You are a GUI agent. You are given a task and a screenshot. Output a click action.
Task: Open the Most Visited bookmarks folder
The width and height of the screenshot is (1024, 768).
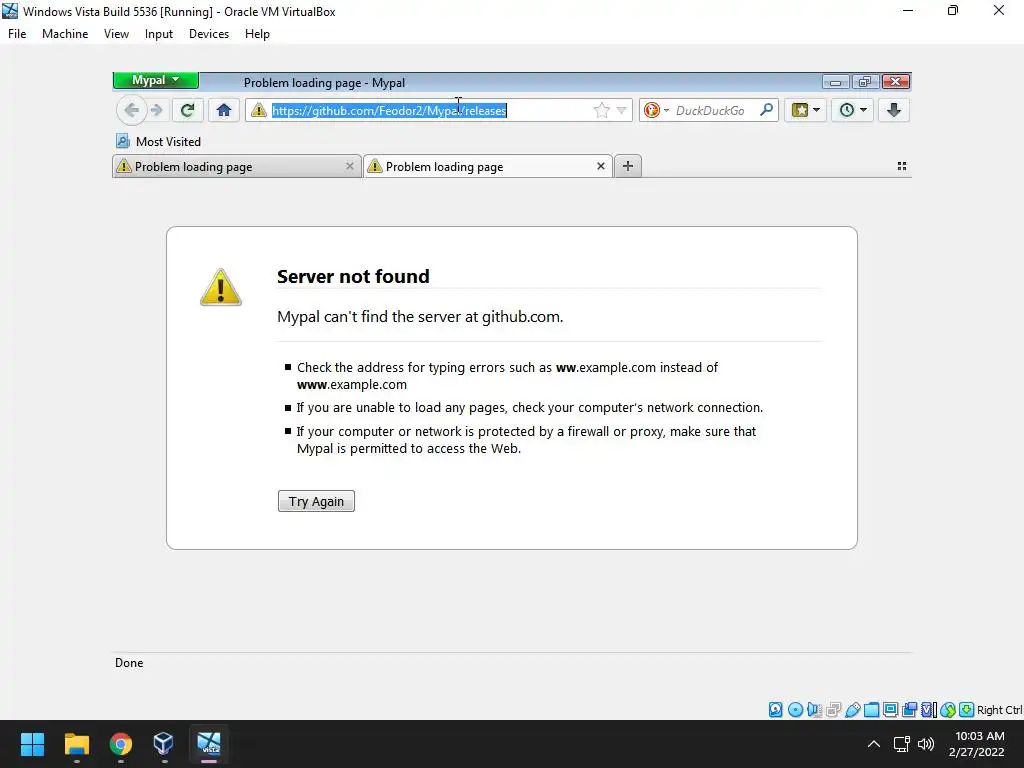[x=159, y=142]
